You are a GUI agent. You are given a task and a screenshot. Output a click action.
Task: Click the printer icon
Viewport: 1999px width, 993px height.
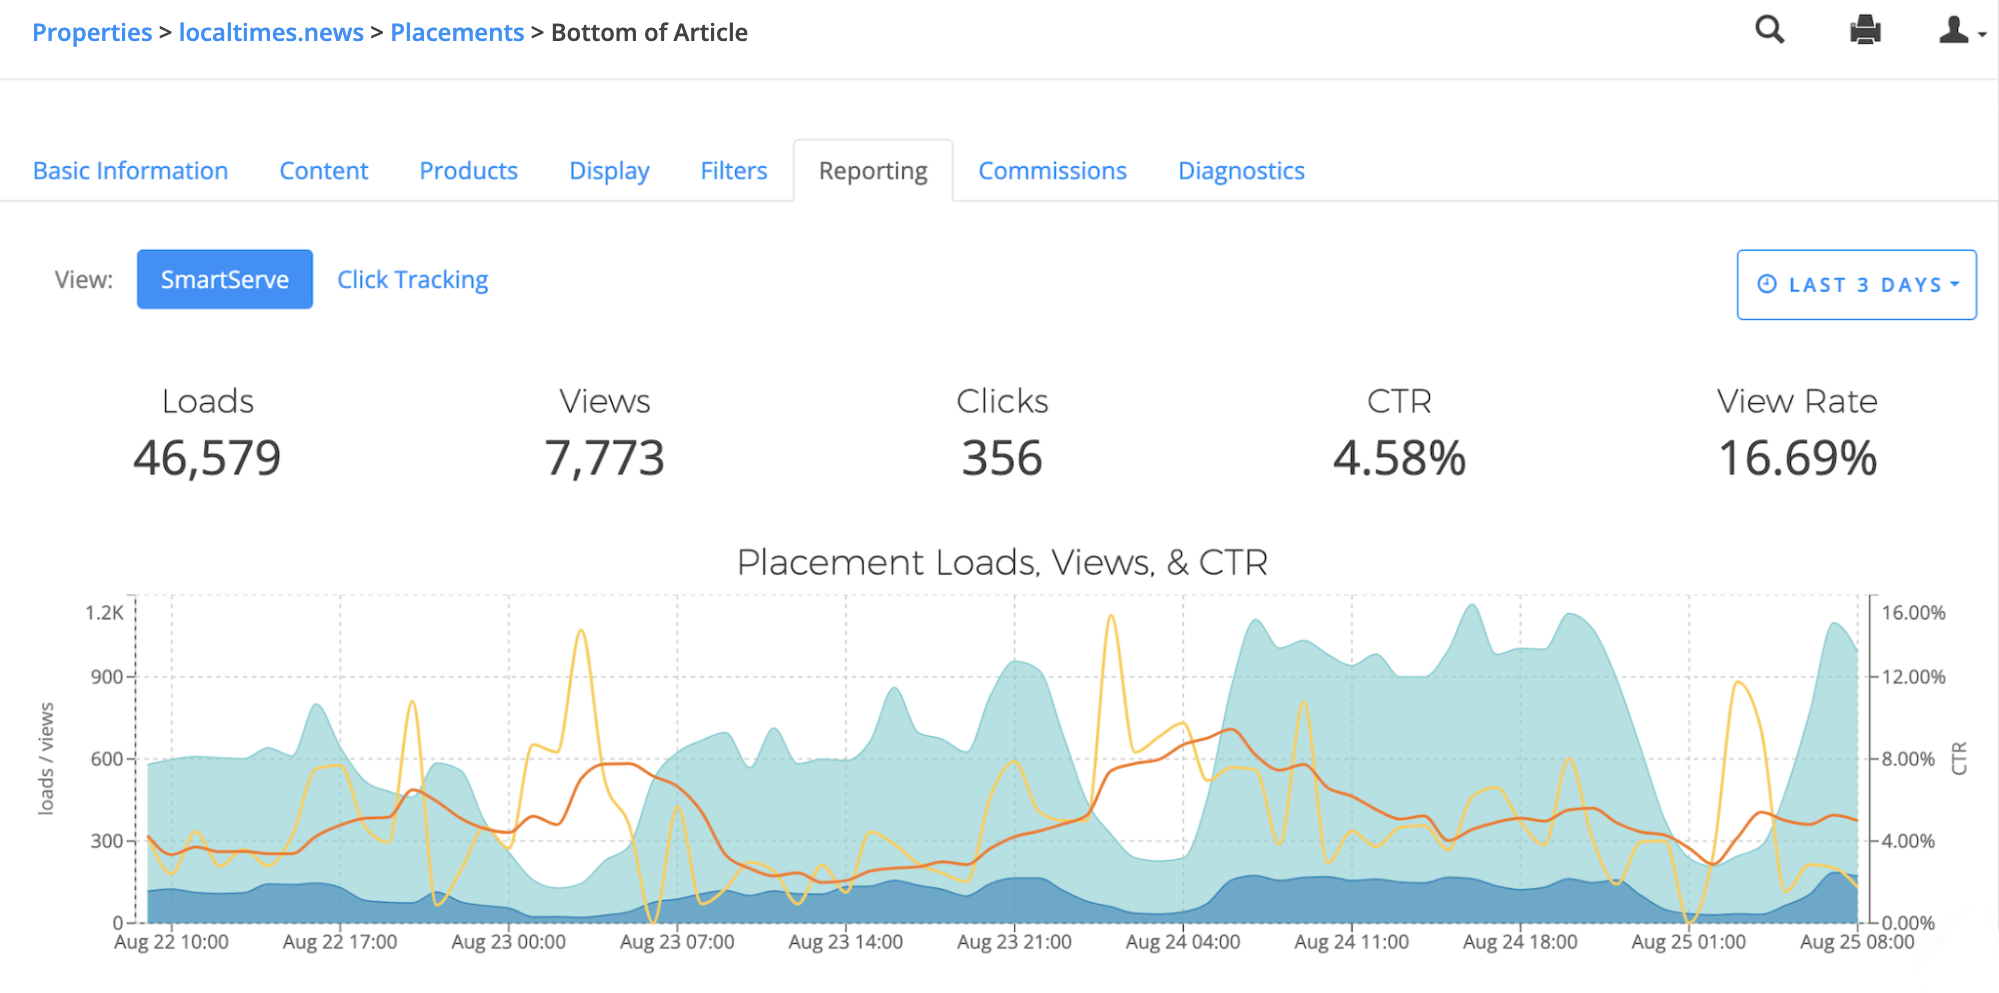pyautogui.click(x=1865, y=30)
